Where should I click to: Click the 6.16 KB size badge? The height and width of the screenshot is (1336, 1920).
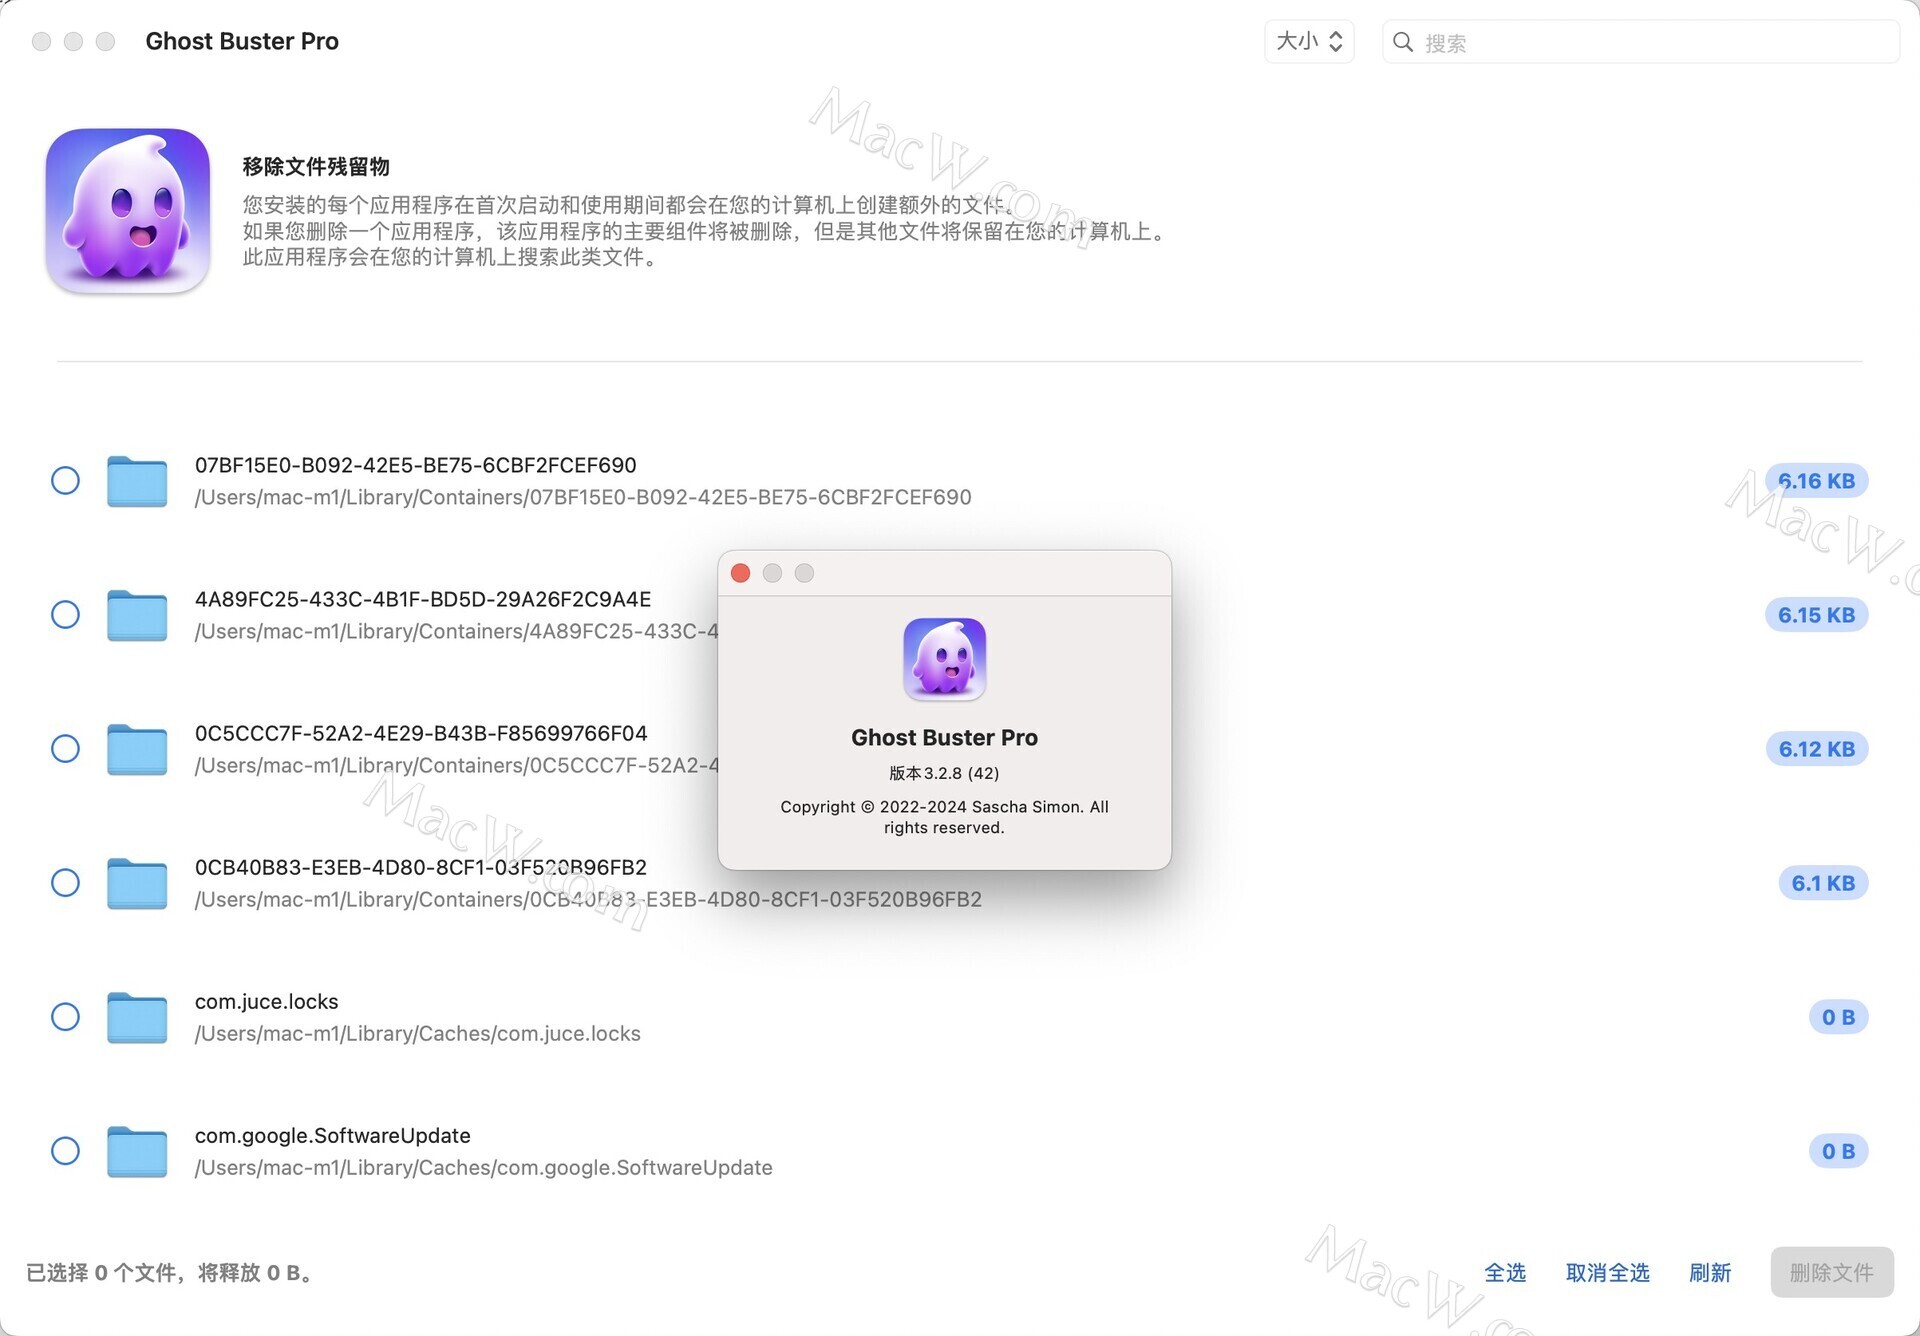point(1816,481)
